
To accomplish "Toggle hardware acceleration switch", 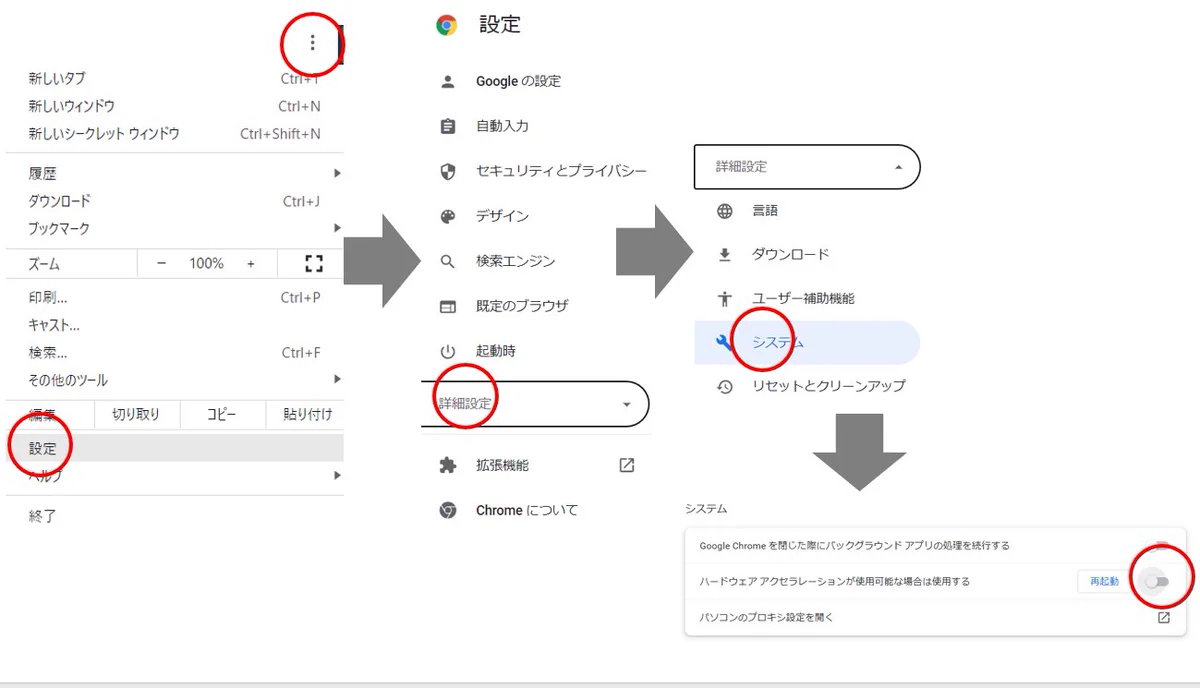I will point(1157,581).
